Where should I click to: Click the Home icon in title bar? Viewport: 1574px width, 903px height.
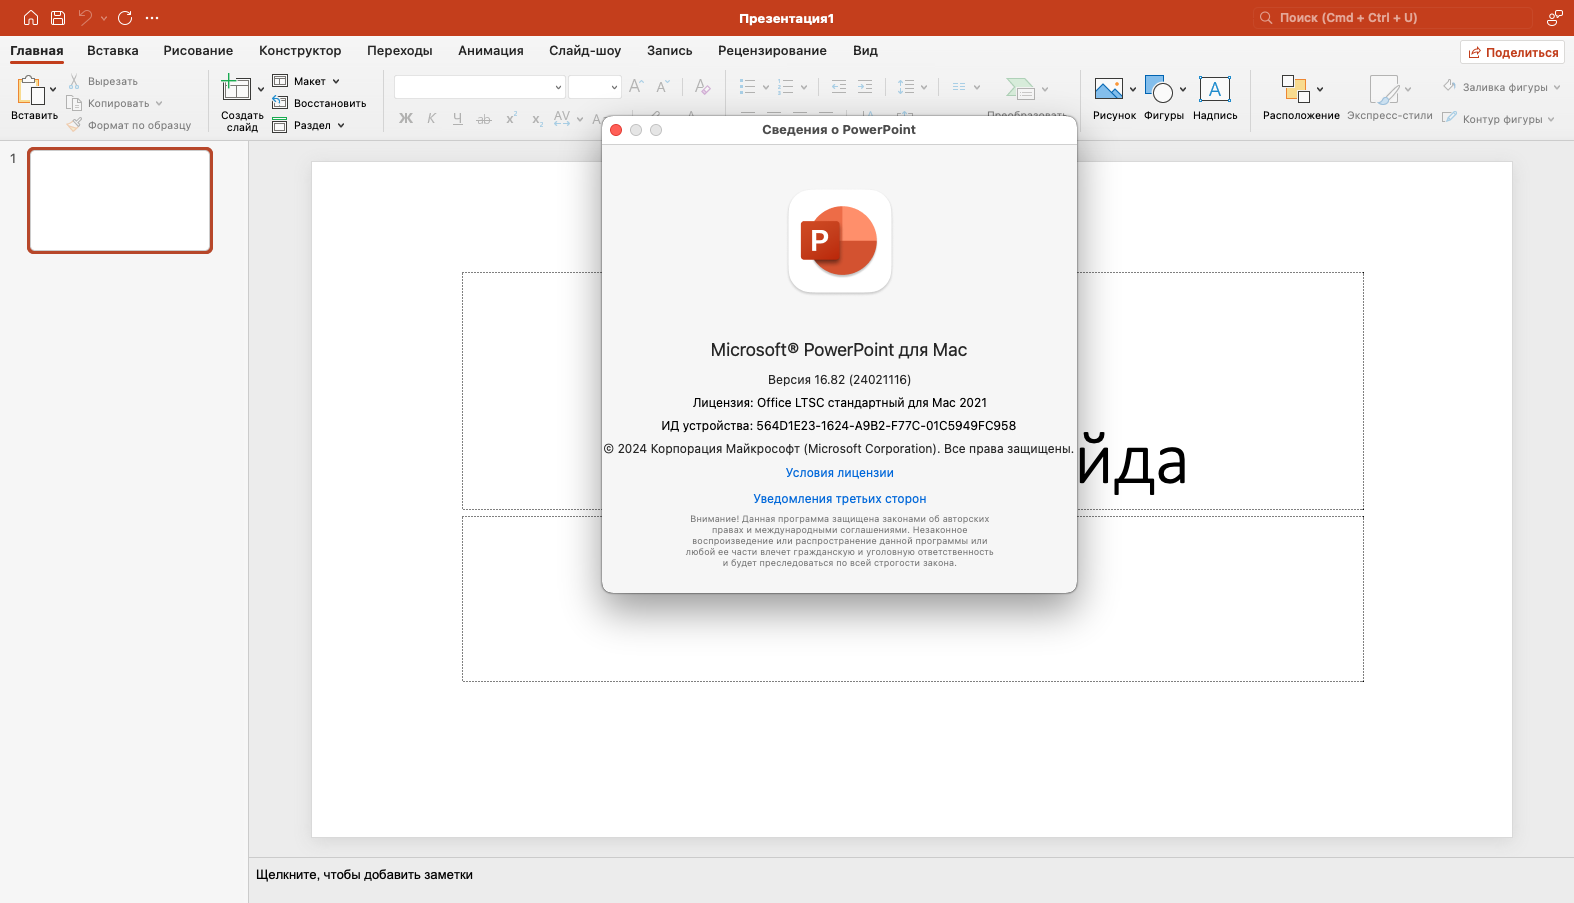[x=31, y=18]
